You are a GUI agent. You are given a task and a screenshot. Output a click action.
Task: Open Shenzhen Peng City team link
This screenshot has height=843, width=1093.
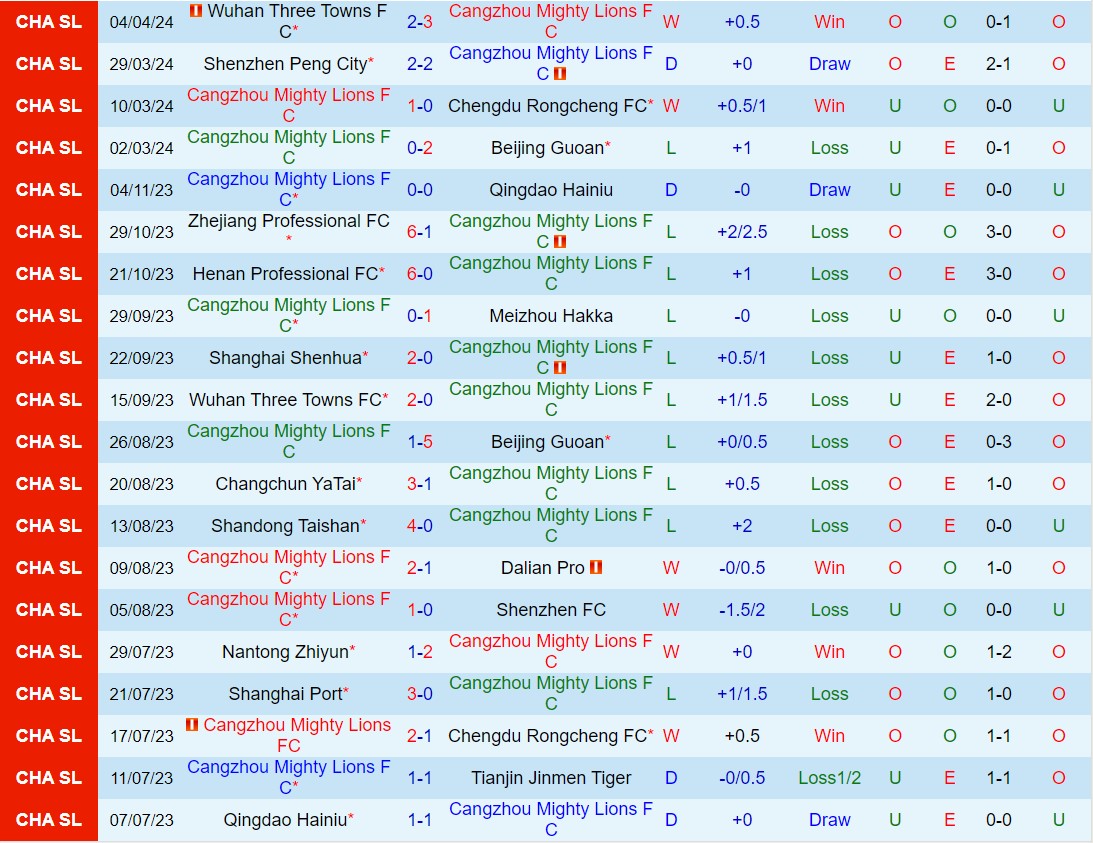click(285, 64)
